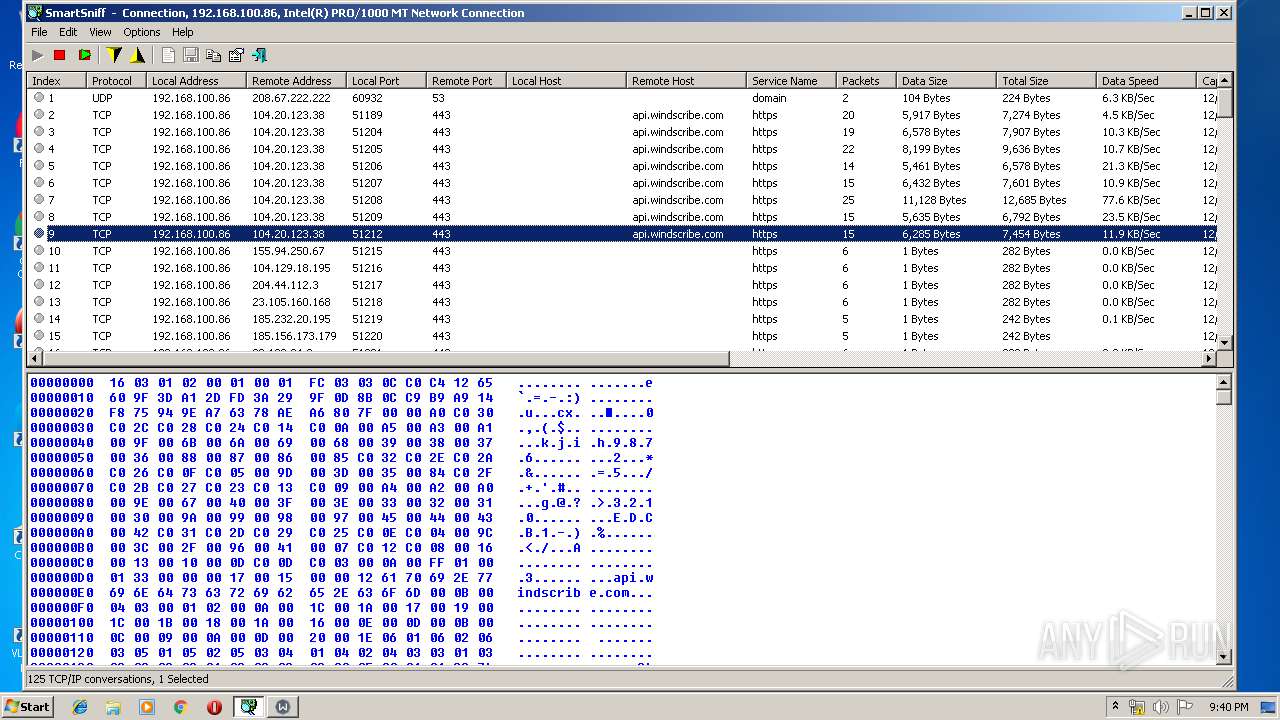
Task: Sort by the Data Size column header
Action: 946,81
